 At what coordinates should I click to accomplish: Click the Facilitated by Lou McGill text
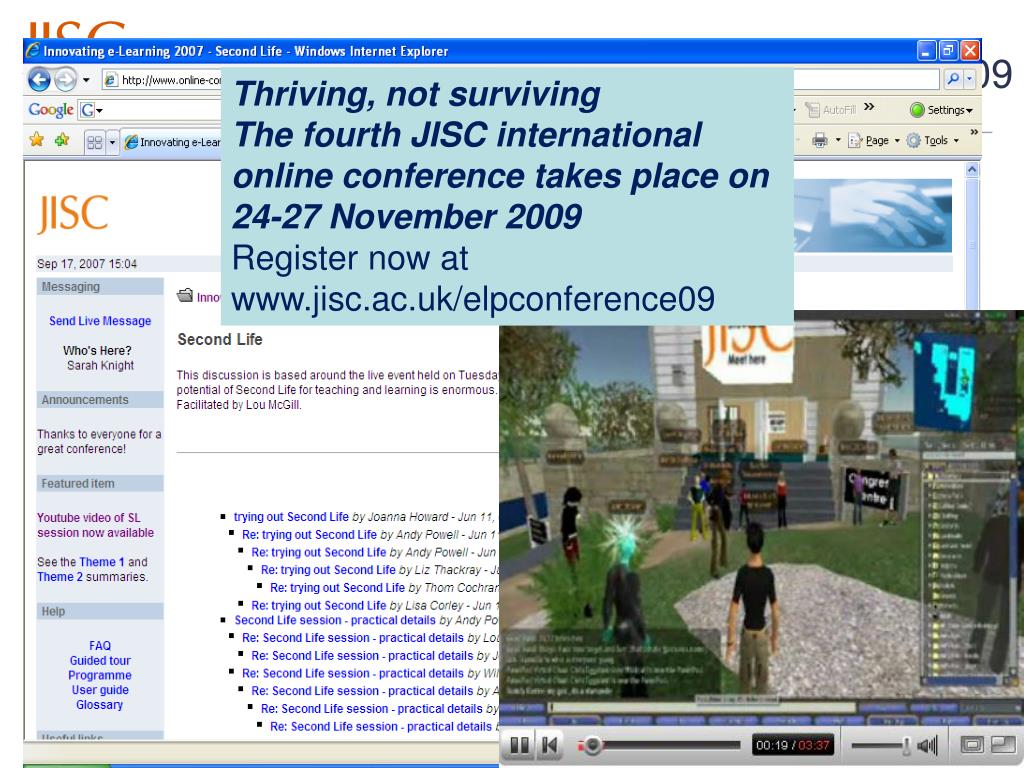[239, 405]
